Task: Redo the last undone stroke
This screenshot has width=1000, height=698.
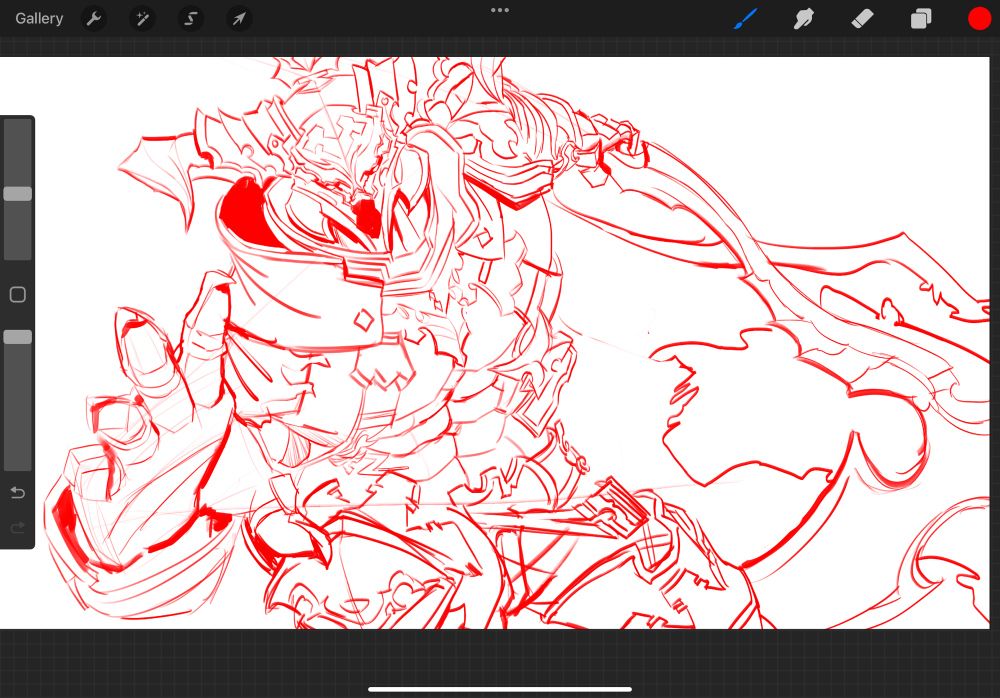Action: pyautogui.click(x=18, y=527)
